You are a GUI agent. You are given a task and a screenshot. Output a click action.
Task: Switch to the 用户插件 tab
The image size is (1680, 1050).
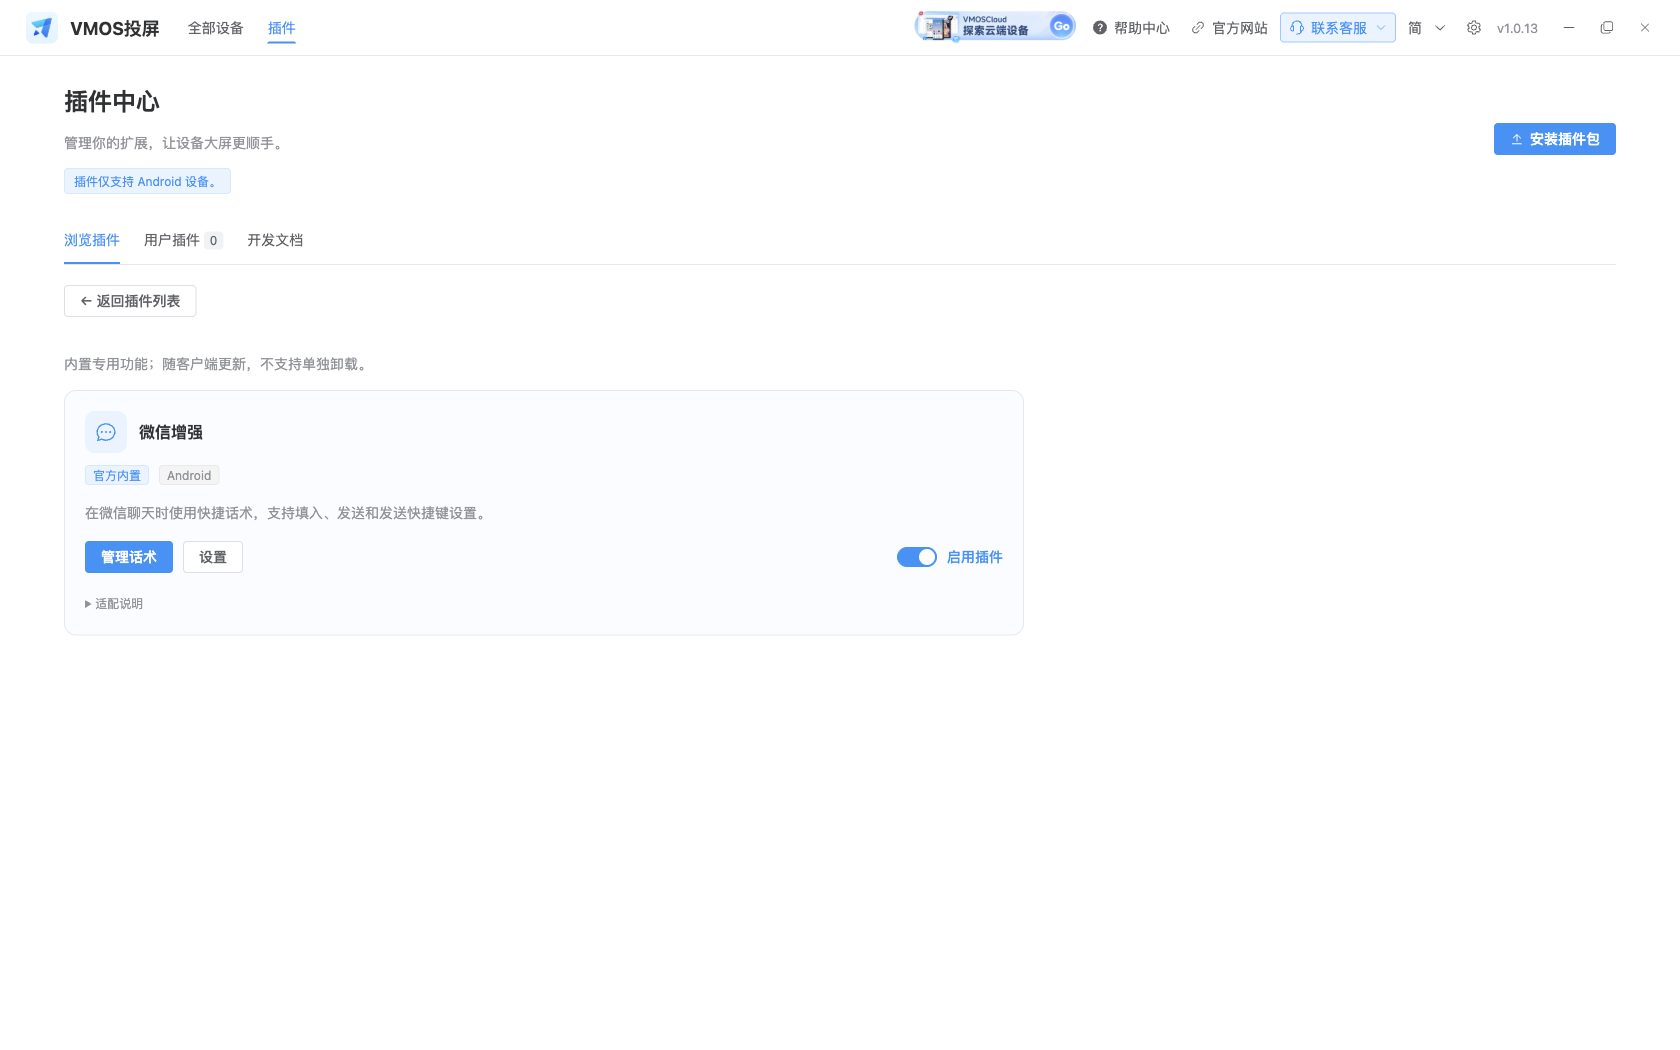183,240
